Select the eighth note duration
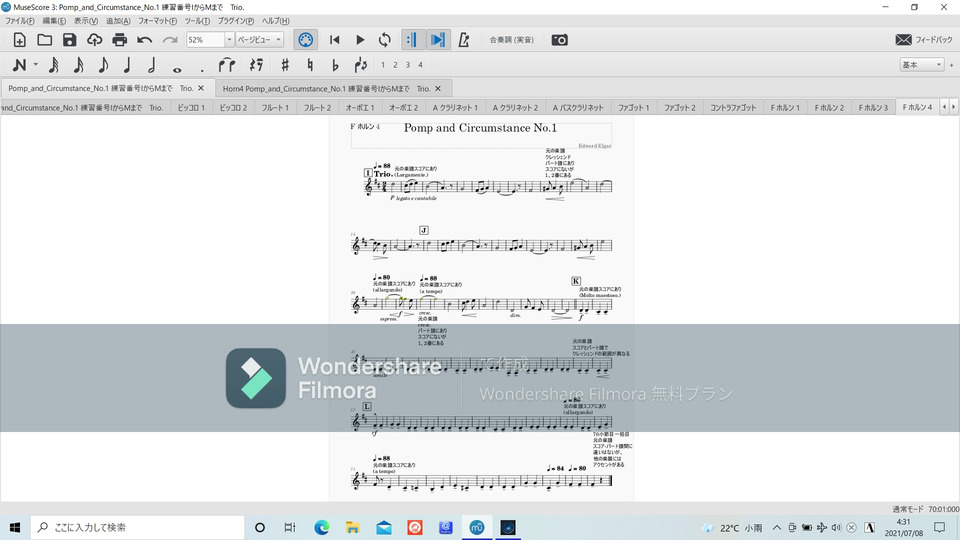This screenshot has width=960, height=540. (103, 64)
